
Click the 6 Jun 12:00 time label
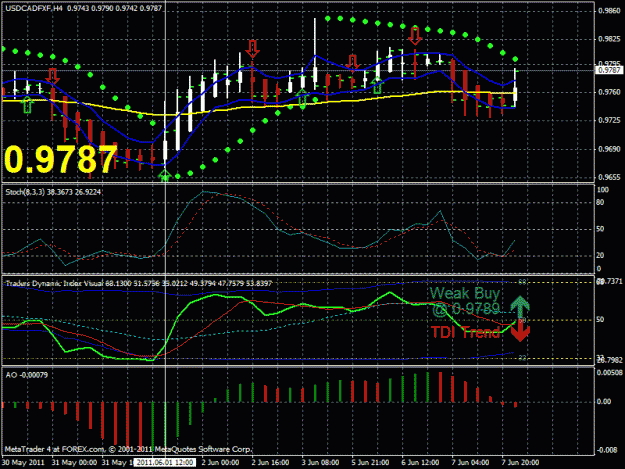point(420,463)
